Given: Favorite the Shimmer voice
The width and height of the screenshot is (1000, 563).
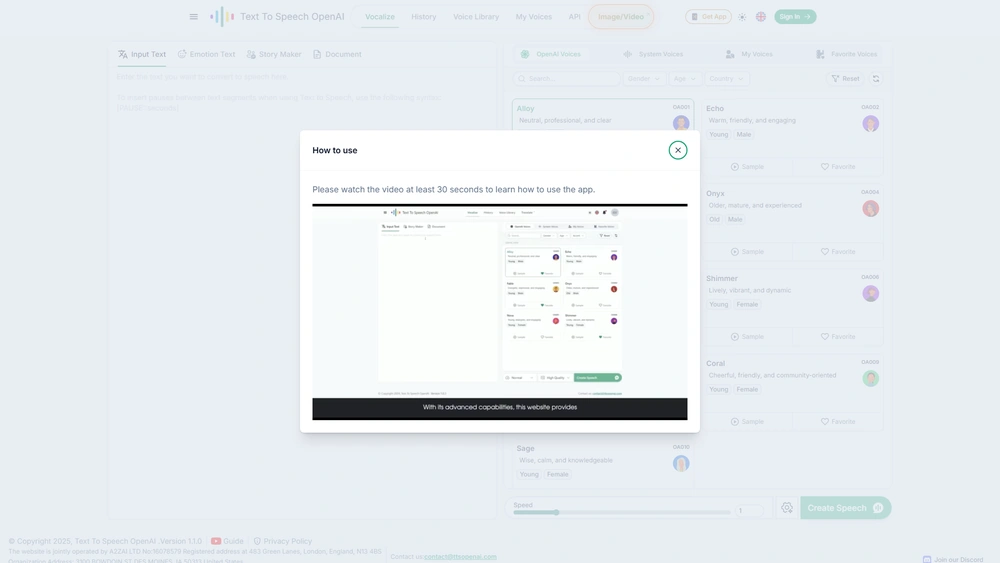Looking at the screenshot, I should click(x=838, y=336).
